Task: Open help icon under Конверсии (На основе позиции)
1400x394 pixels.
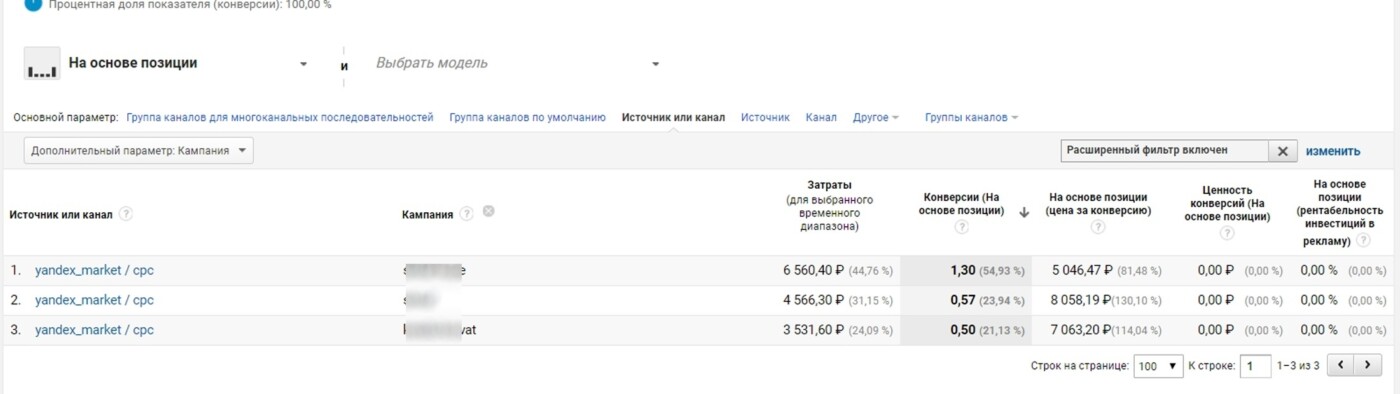Action: [961, 228]
